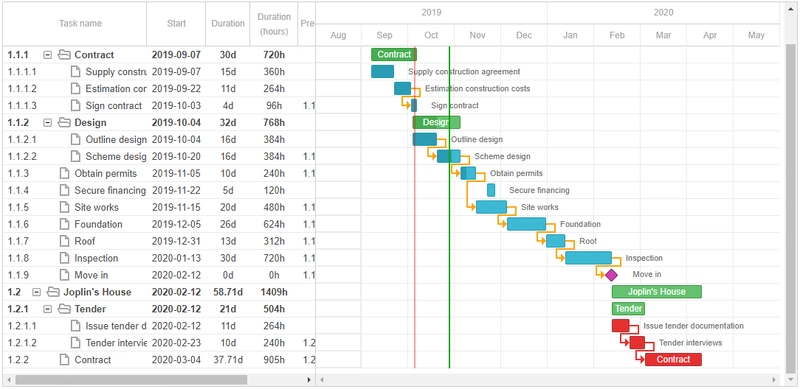
Task: Click the file icon beside Inspection
Action: coord(64,258)
